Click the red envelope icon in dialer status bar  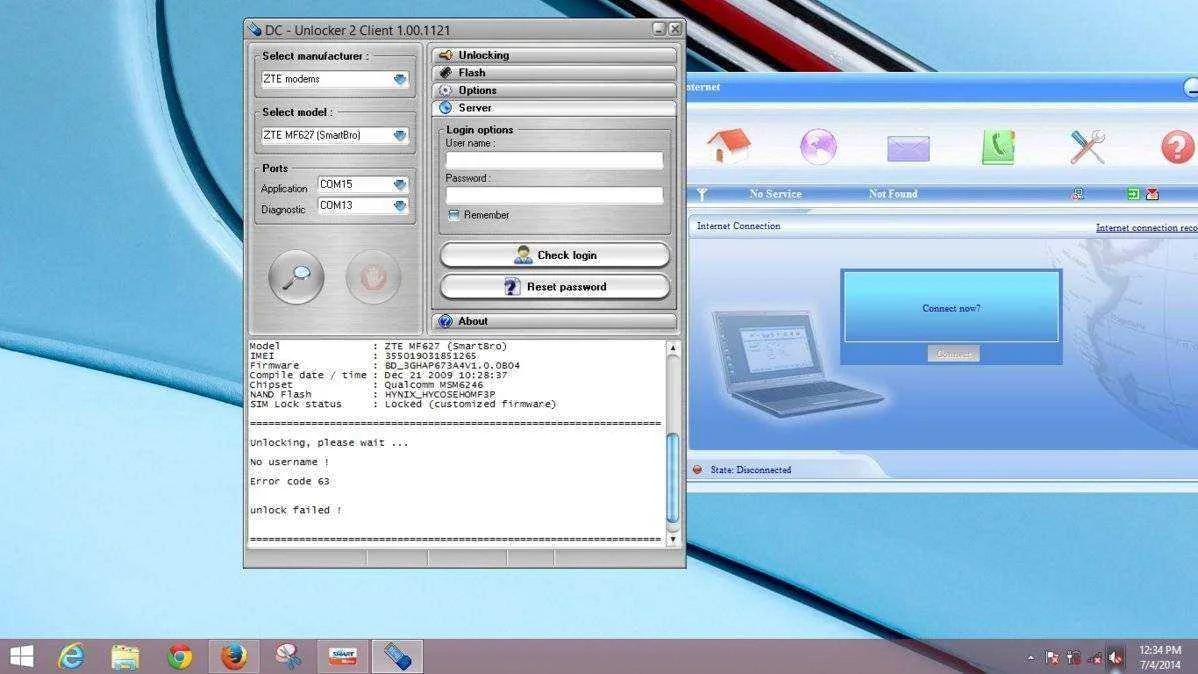(x=1152, y=194)
